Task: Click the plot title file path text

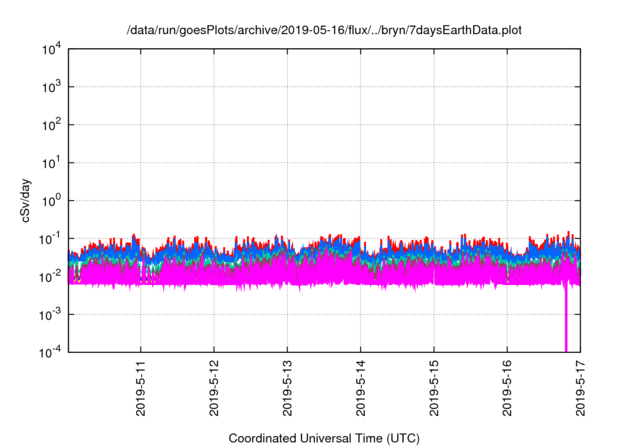Action: 324,31
